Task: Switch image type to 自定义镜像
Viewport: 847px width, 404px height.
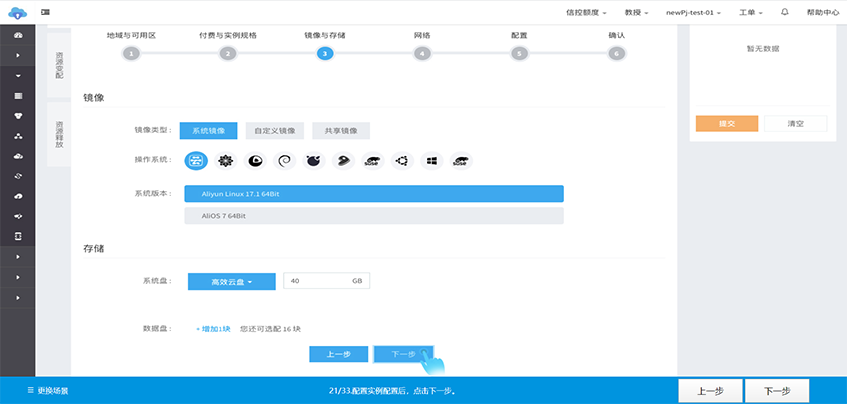Action: click(274, 130)
